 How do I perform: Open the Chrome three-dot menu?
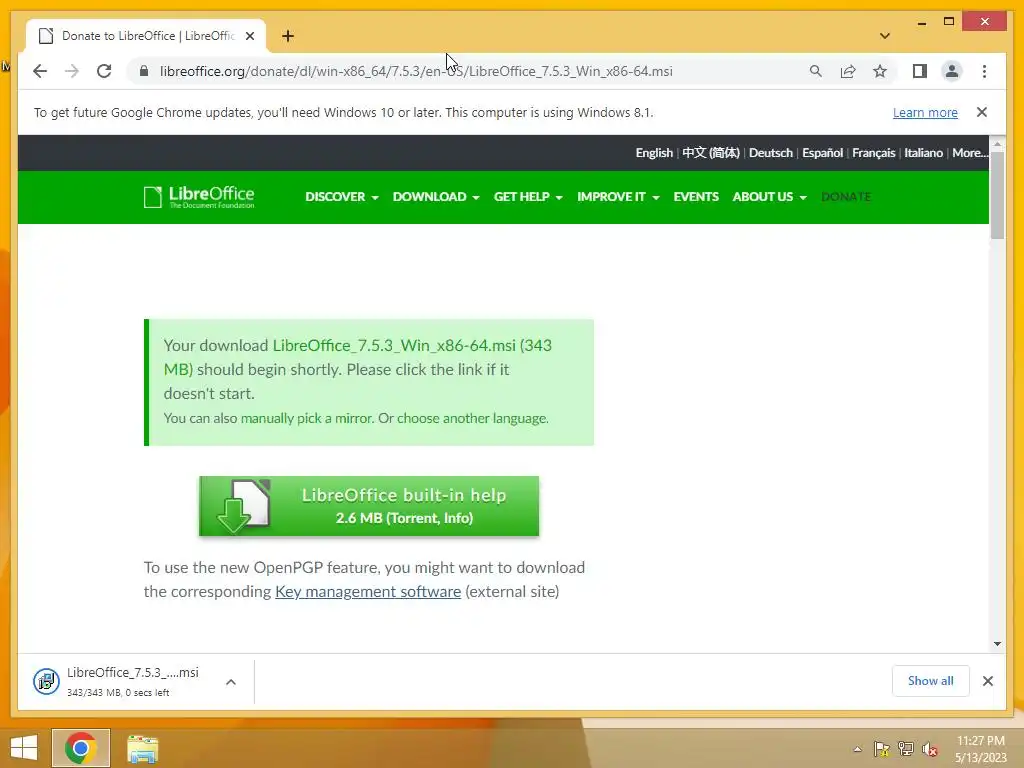(x=984, y=71)
